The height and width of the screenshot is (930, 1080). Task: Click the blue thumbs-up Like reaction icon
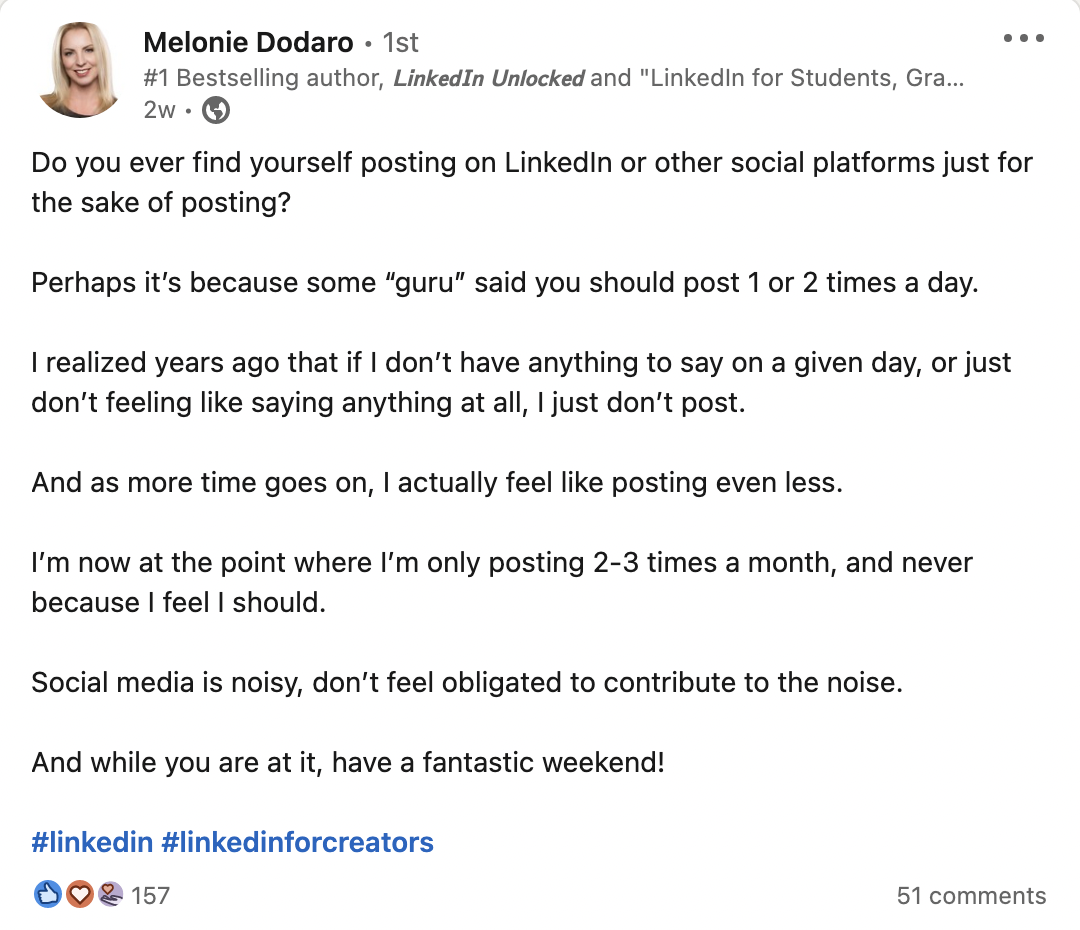coord(47,894)
